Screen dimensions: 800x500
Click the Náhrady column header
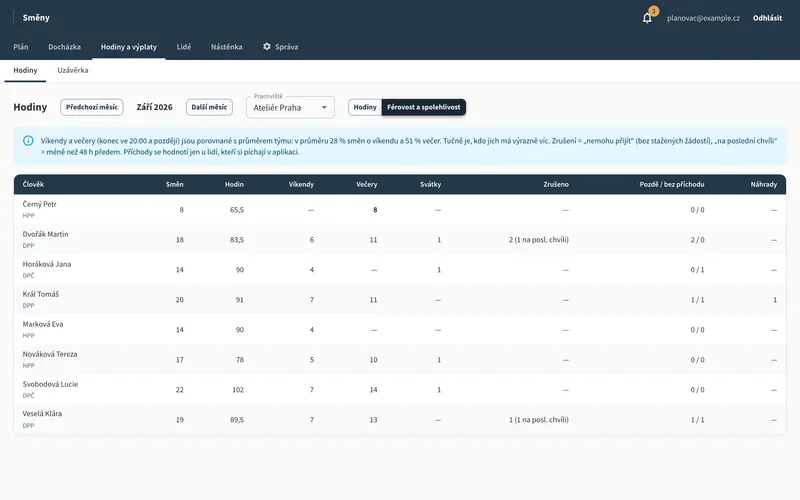coord(764,184)
